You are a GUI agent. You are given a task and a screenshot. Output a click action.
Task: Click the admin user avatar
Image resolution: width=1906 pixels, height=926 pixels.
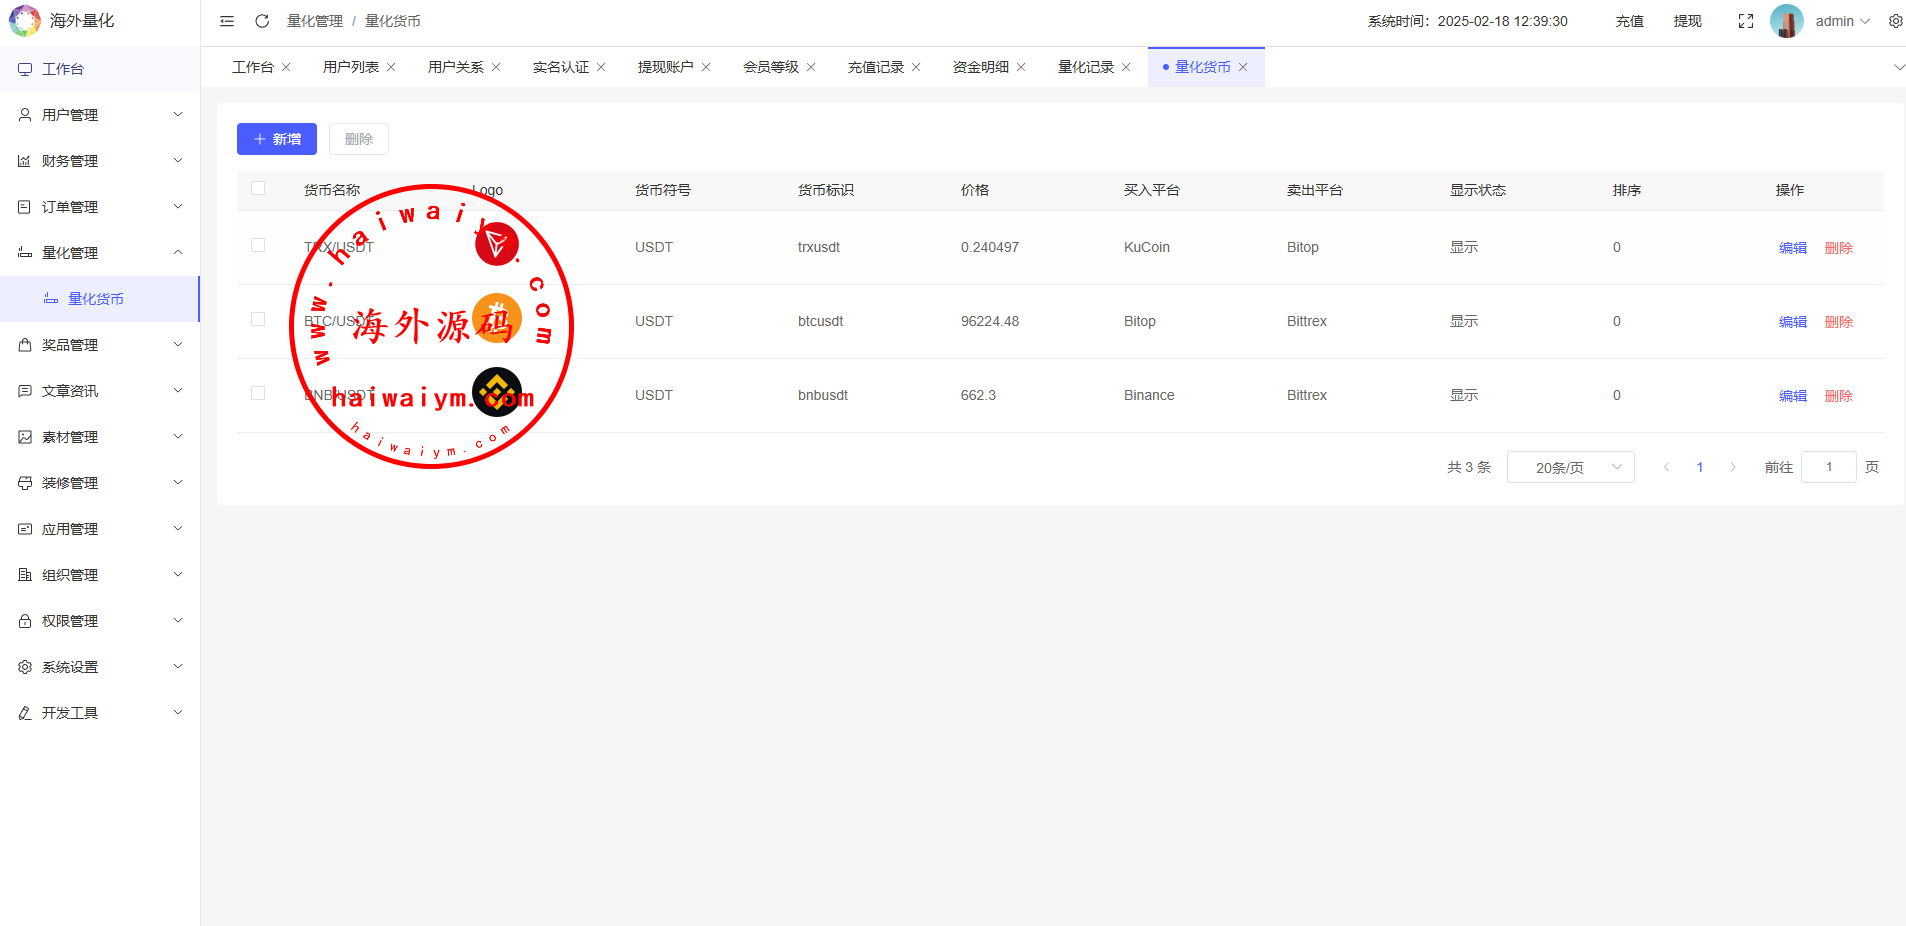point(1786,21)
